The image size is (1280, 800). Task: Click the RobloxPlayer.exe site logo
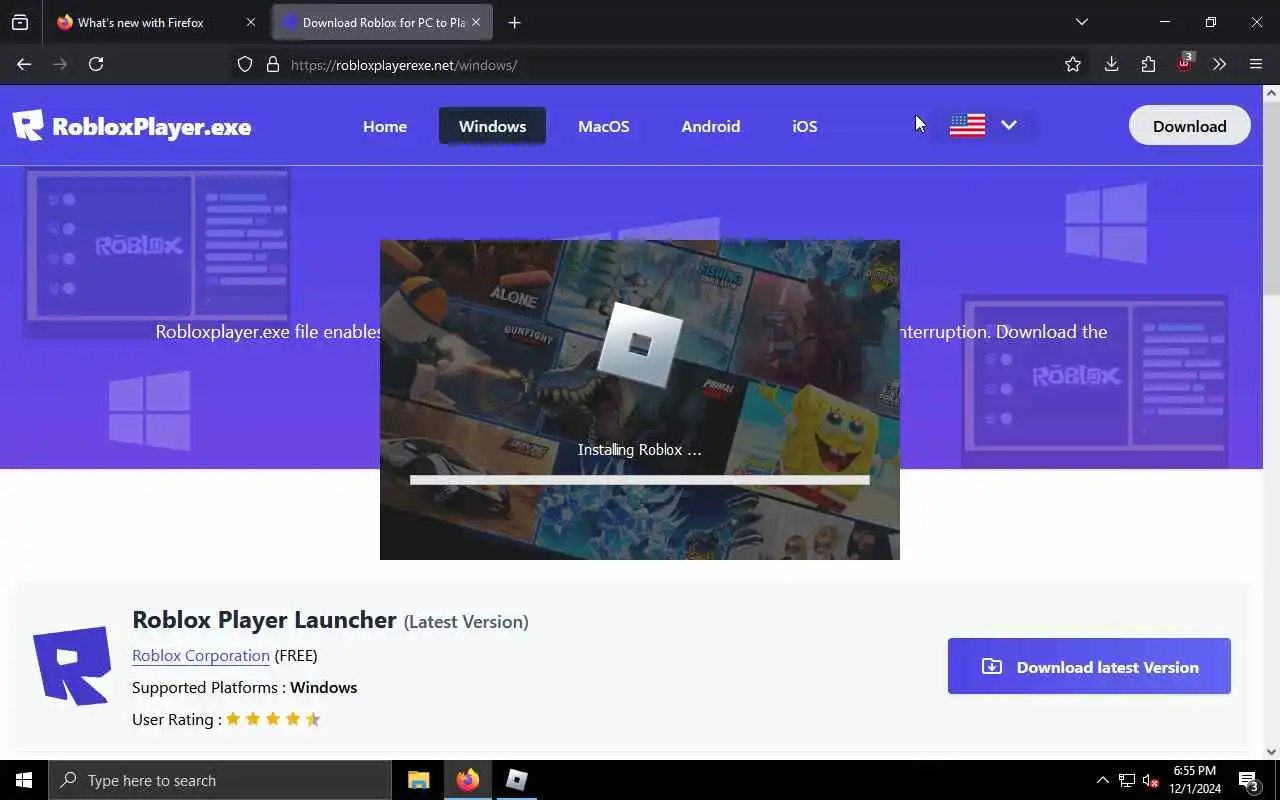pos(132,126)
